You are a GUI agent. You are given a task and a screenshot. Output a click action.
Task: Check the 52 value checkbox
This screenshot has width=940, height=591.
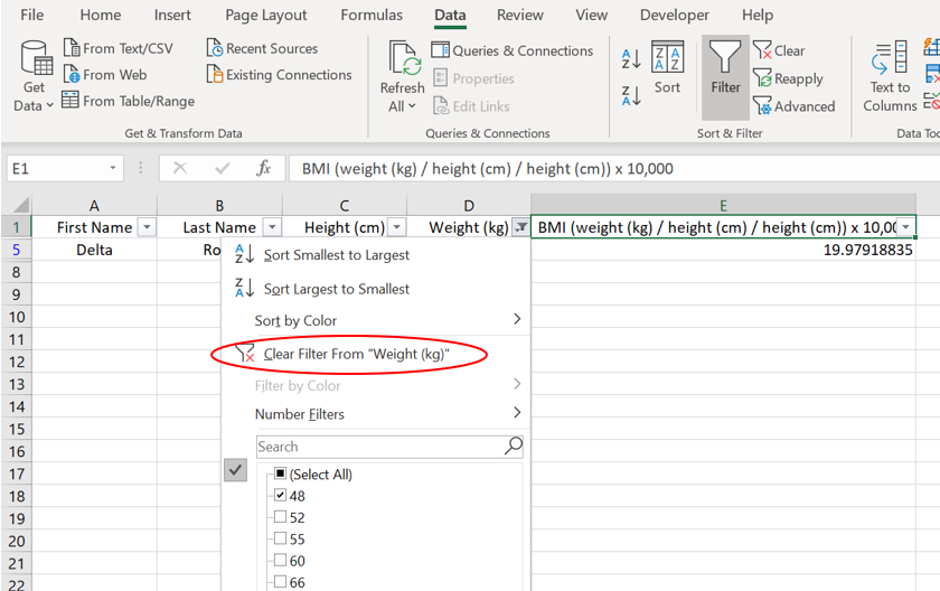pyautogui.click(x=281, y=518)
